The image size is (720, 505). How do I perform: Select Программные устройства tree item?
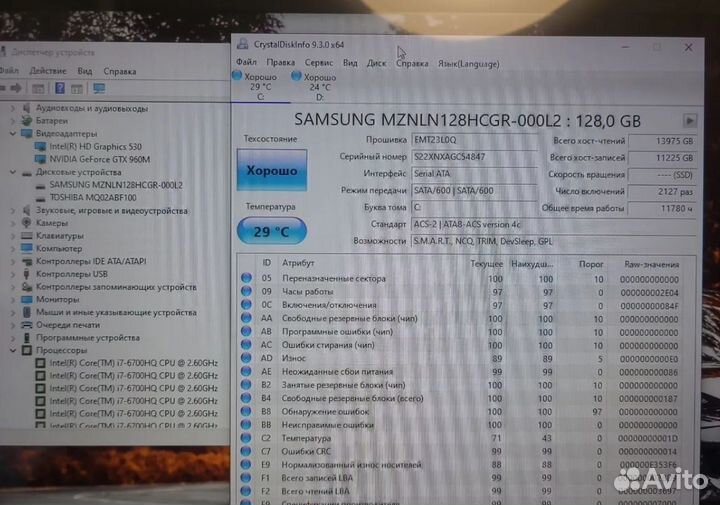[88, 338]
